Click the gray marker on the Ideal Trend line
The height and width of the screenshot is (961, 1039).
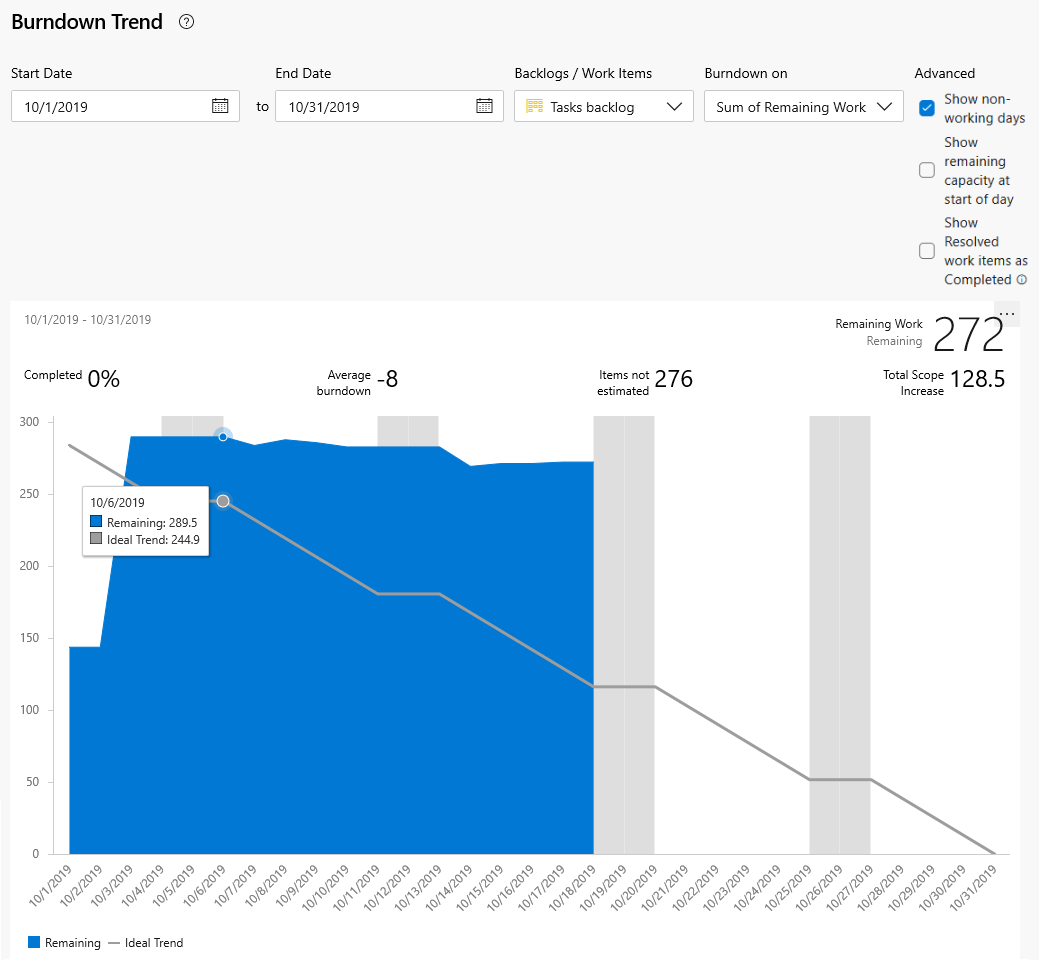[x=223, y=501]
